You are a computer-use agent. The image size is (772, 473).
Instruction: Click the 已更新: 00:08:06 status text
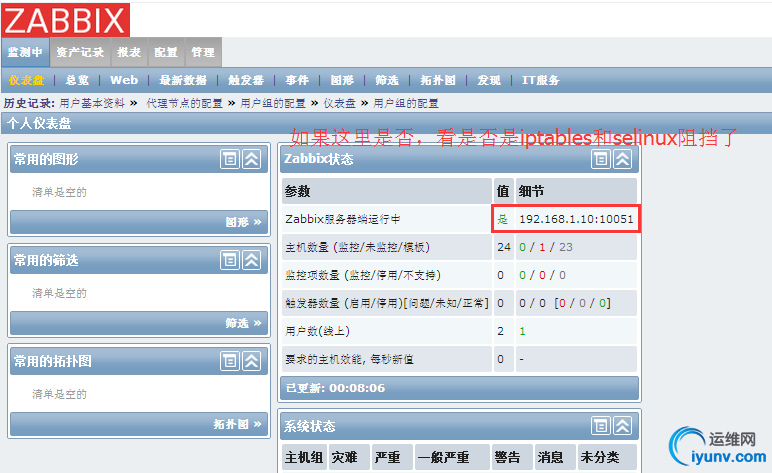click(335, 388)
